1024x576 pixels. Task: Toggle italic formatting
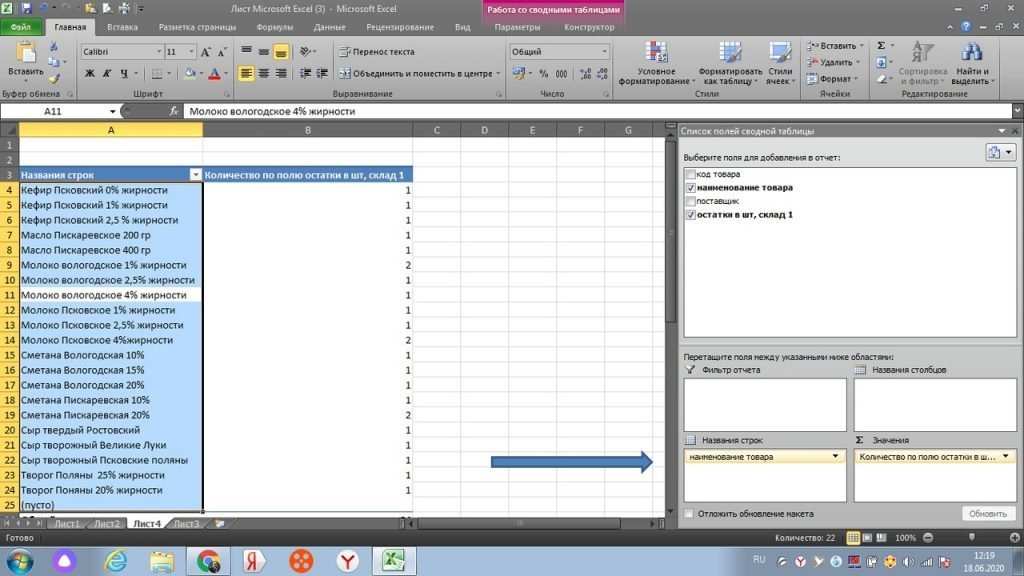pos(106,74)
